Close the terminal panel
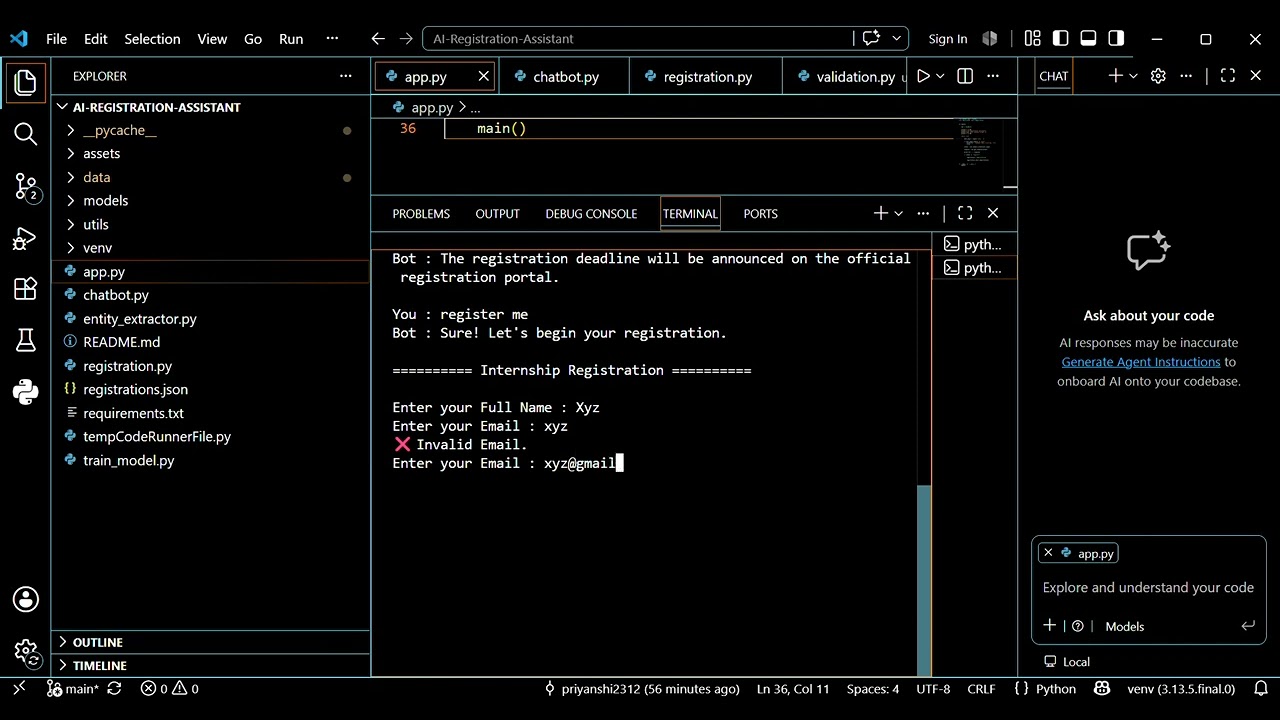 [x=993, y=213]
